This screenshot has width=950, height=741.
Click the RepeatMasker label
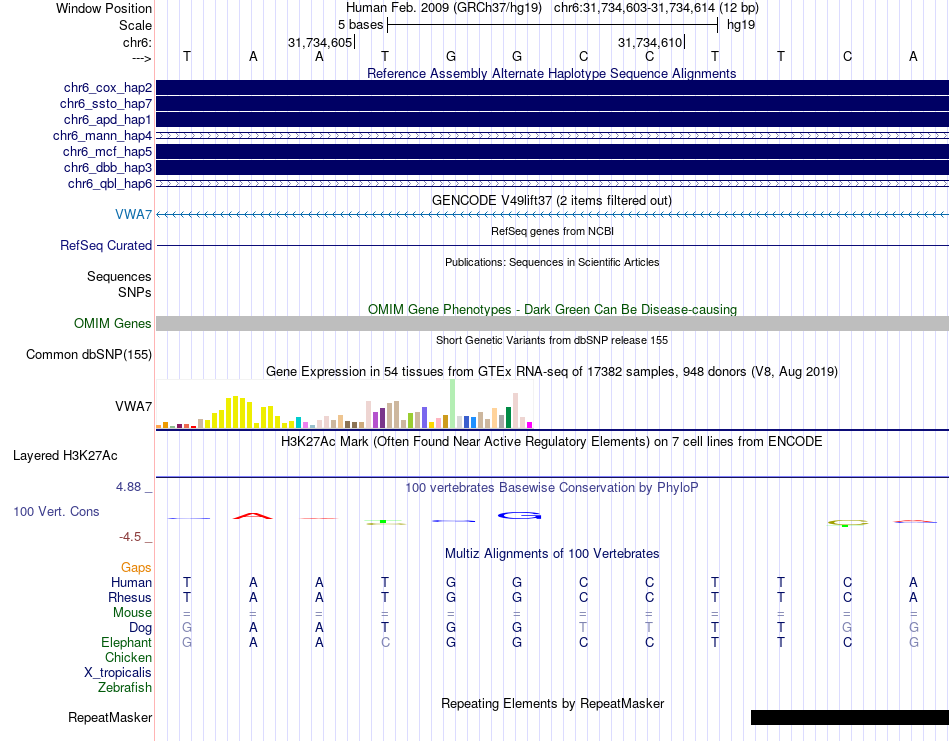(x=110, y=718)
